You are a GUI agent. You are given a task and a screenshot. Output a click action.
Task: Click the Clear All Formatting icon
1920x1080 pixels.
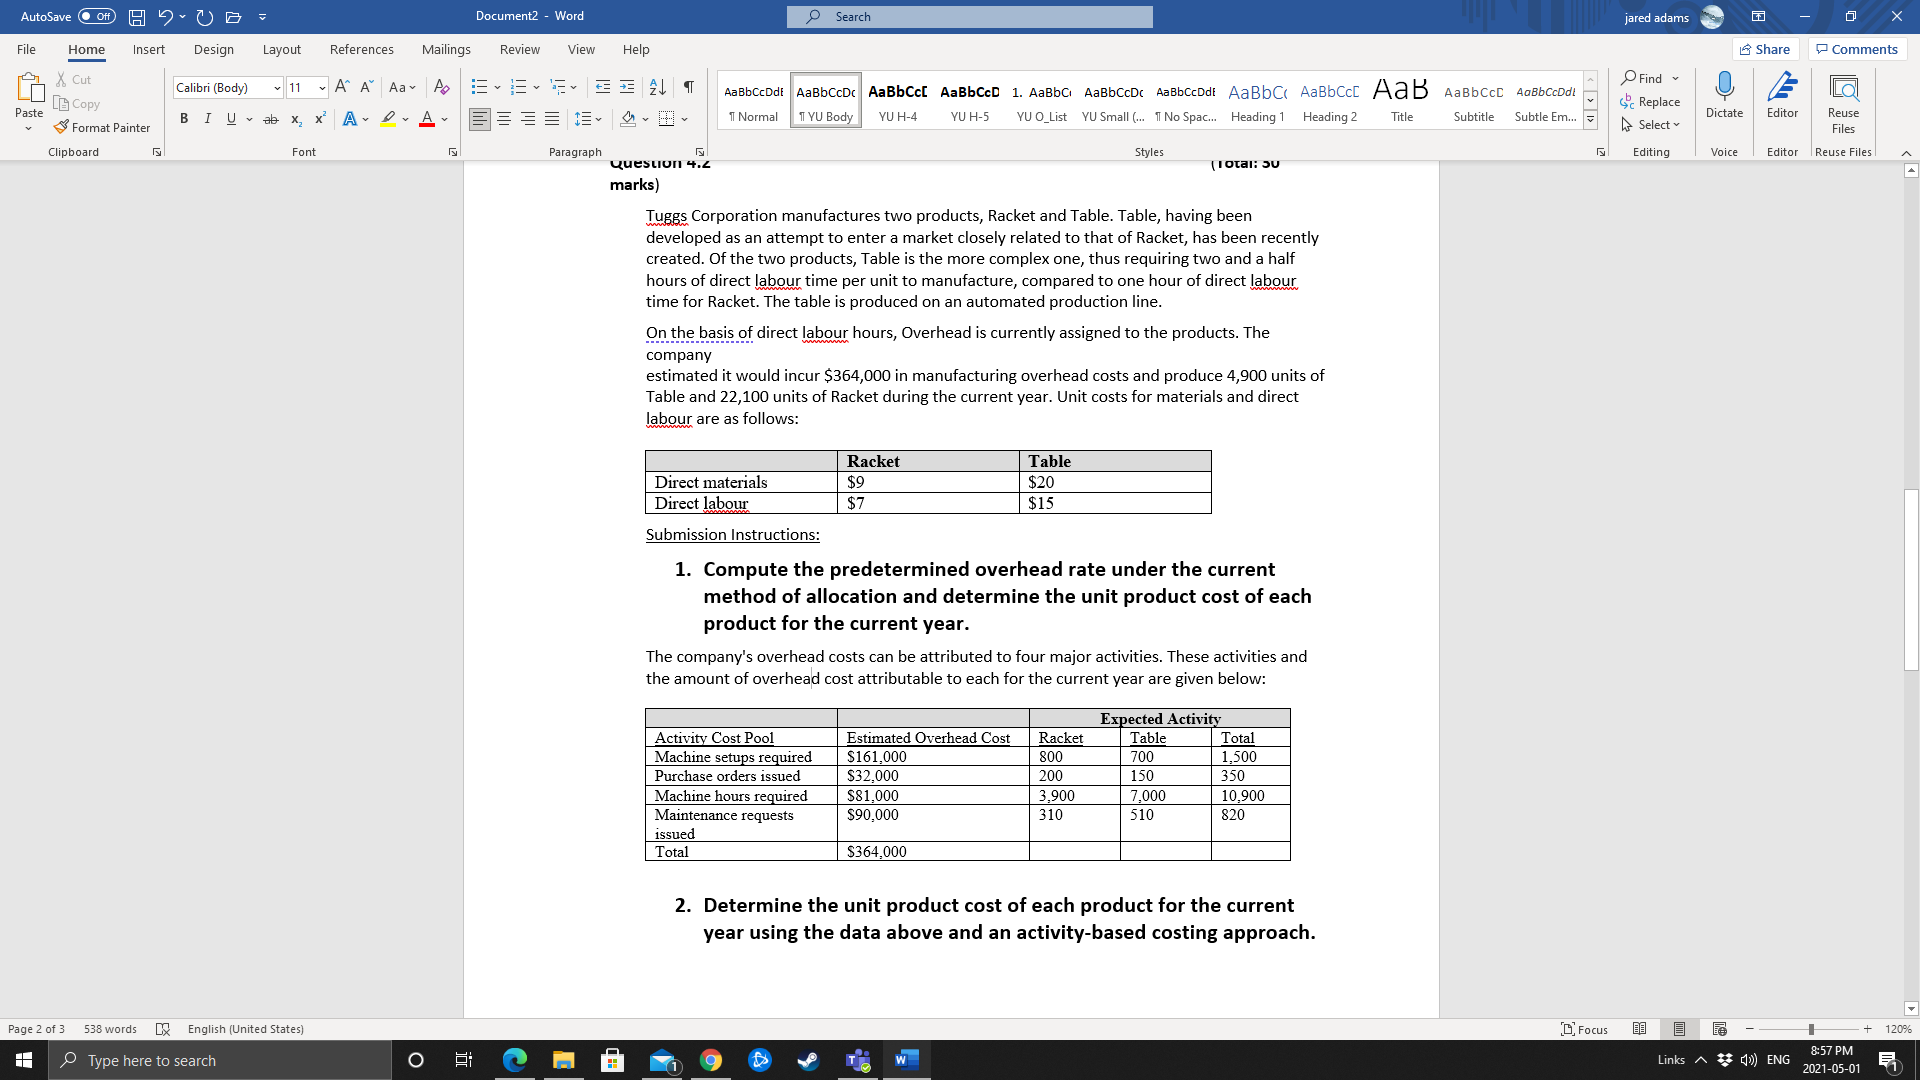tap(441, 87)
